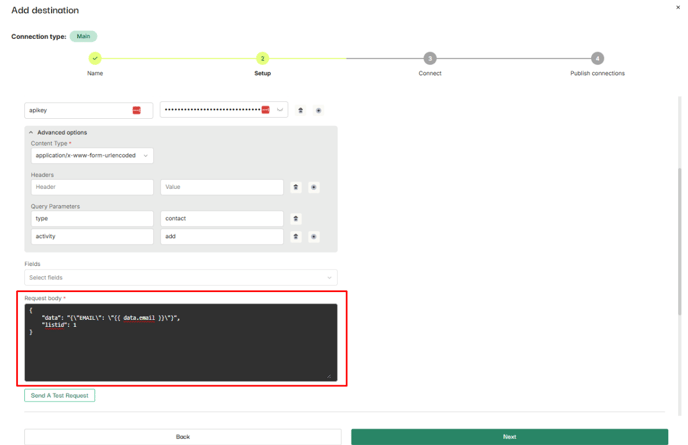Screen dimensions: 688x445
Task: Delete the 'type' query parameter row
Action: click(296, 219)
